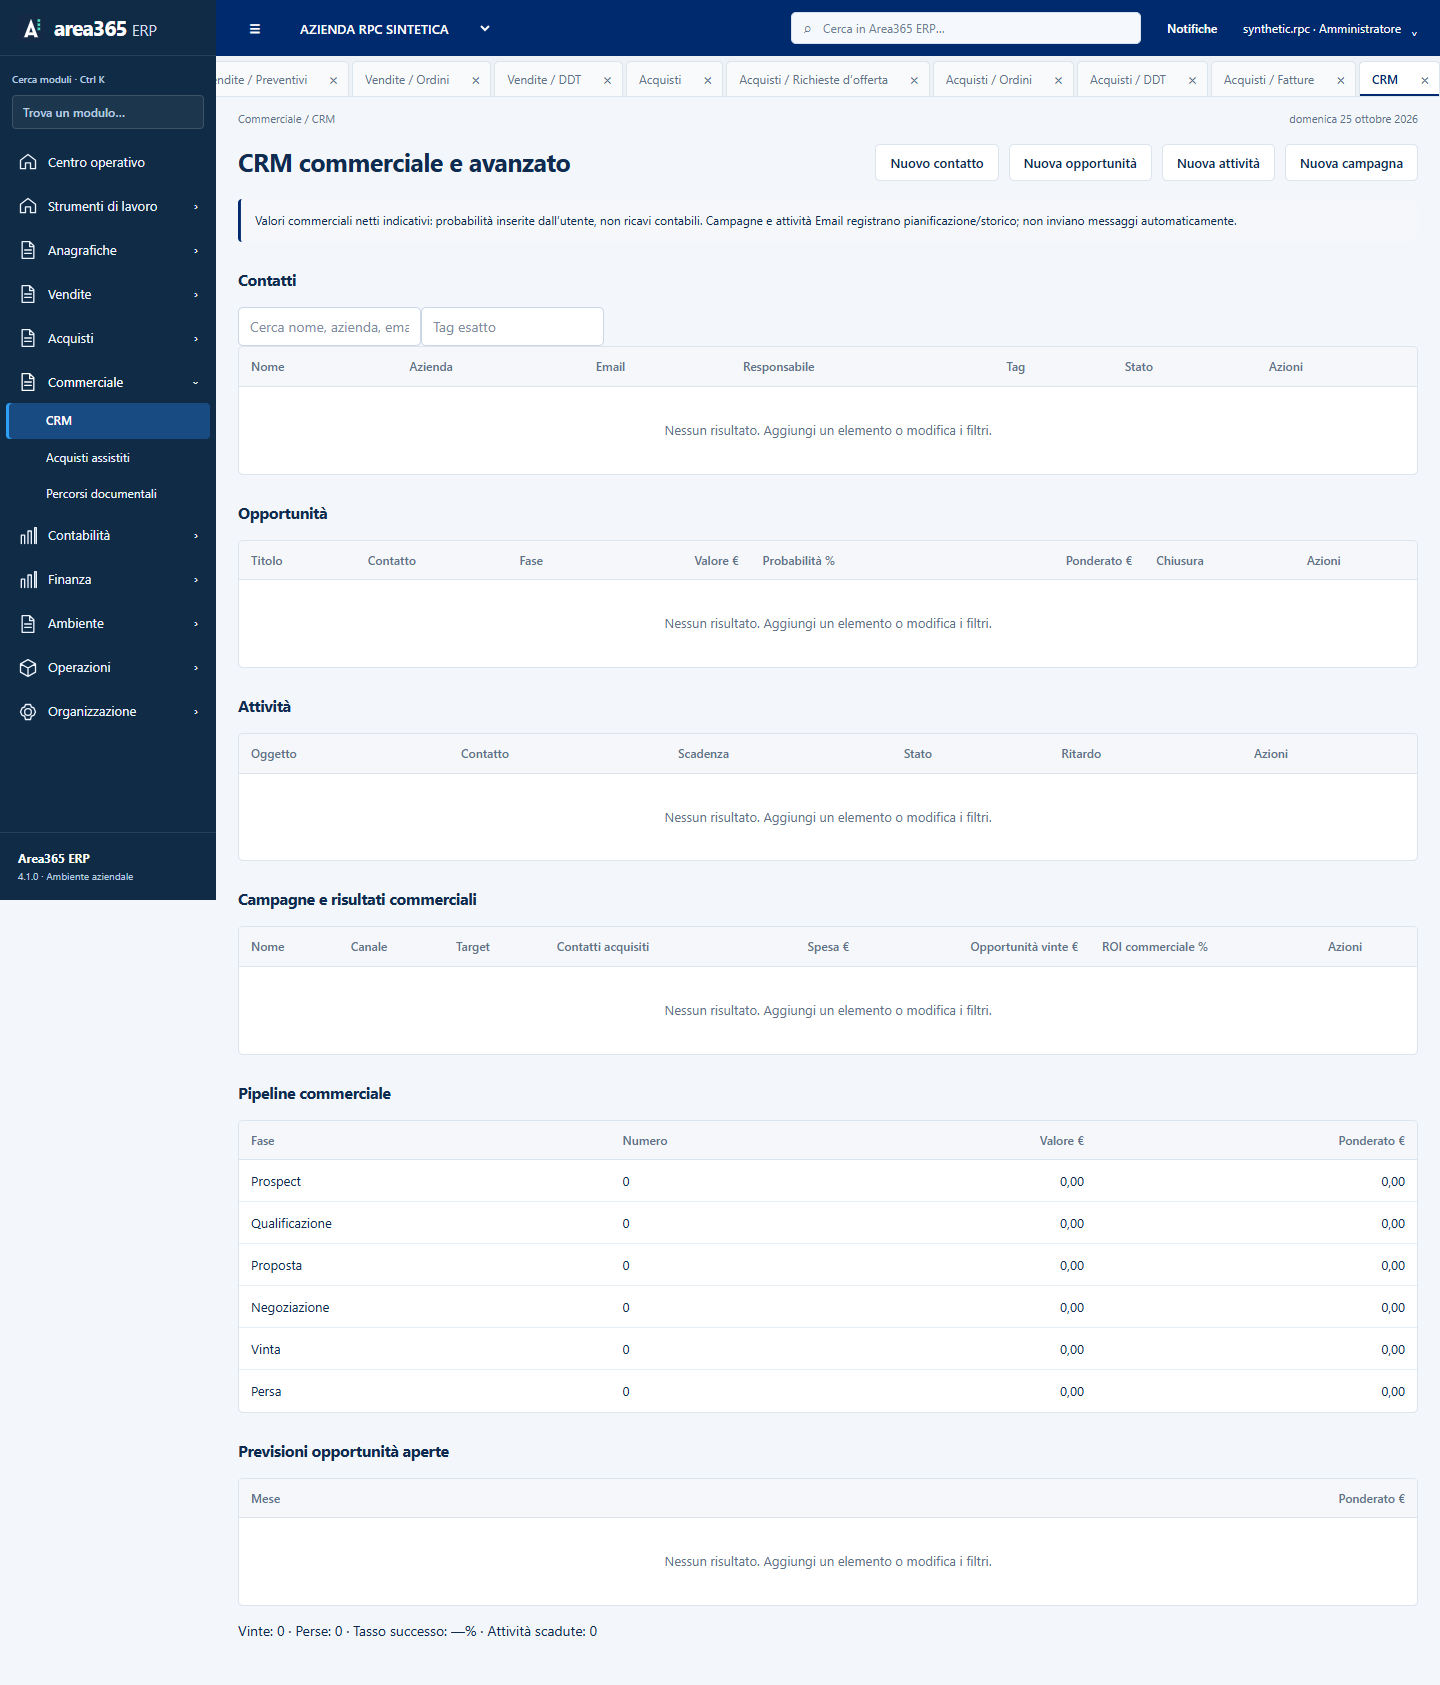
Task: Click the area365 ERP logo
Action: [90, 29]
